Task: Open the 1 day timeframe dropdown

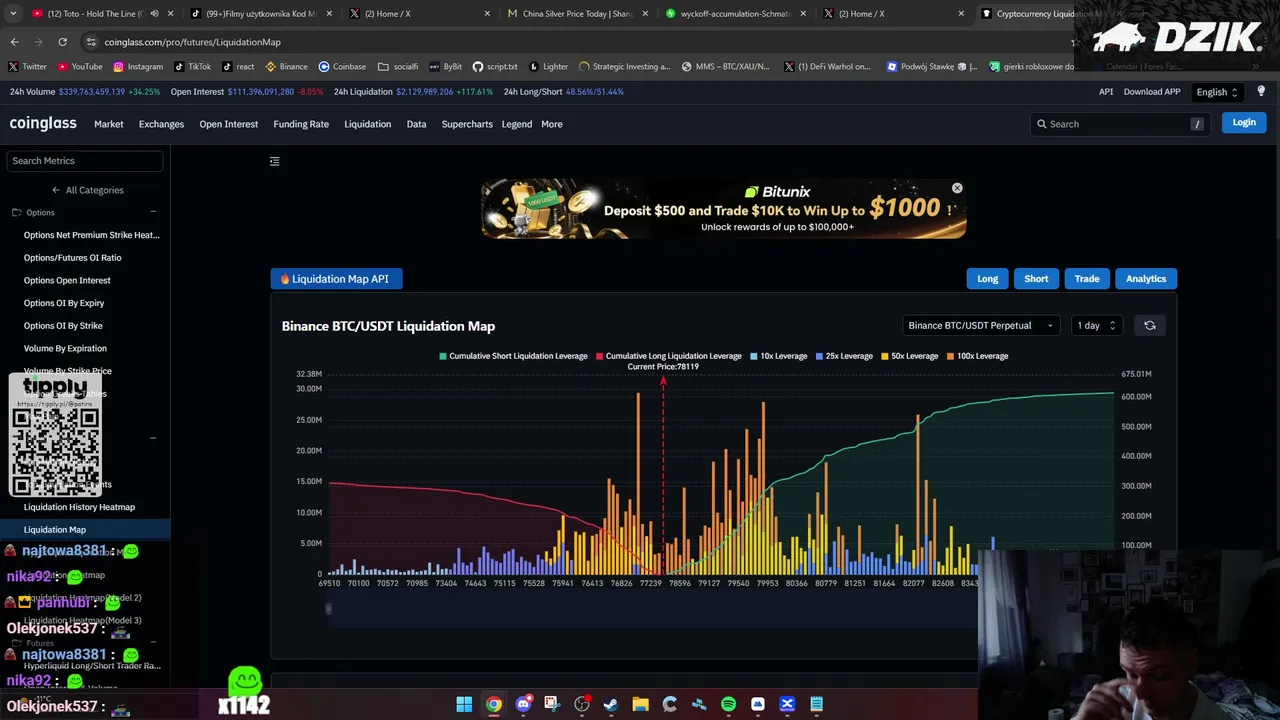Action: click(1096, 325)
